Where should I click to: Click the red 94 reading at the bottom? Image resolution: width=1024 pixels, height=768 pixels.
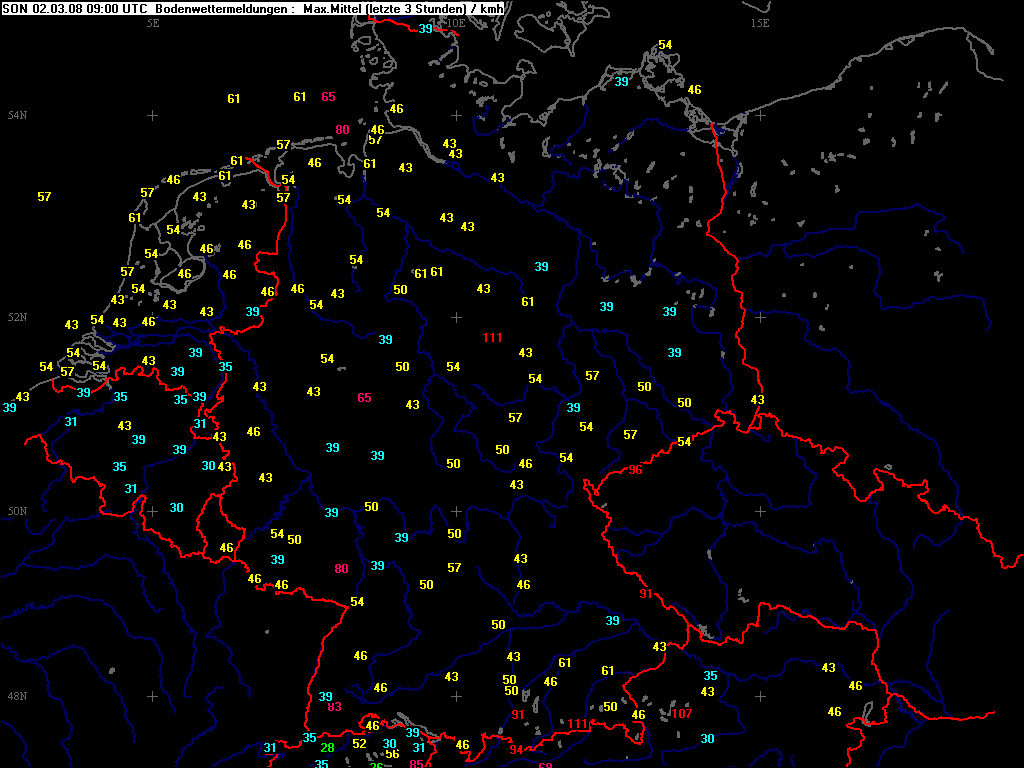(x=516, y=750)
